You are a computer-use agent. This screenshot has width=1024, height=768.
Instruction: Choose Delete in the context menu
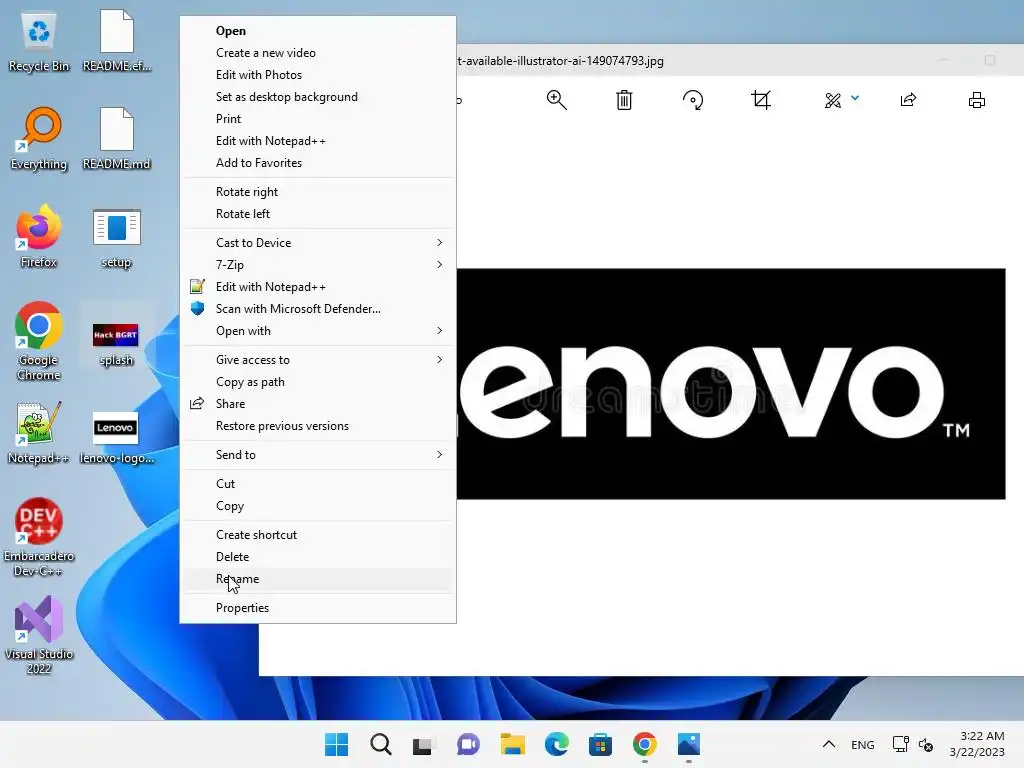point(318,557)
